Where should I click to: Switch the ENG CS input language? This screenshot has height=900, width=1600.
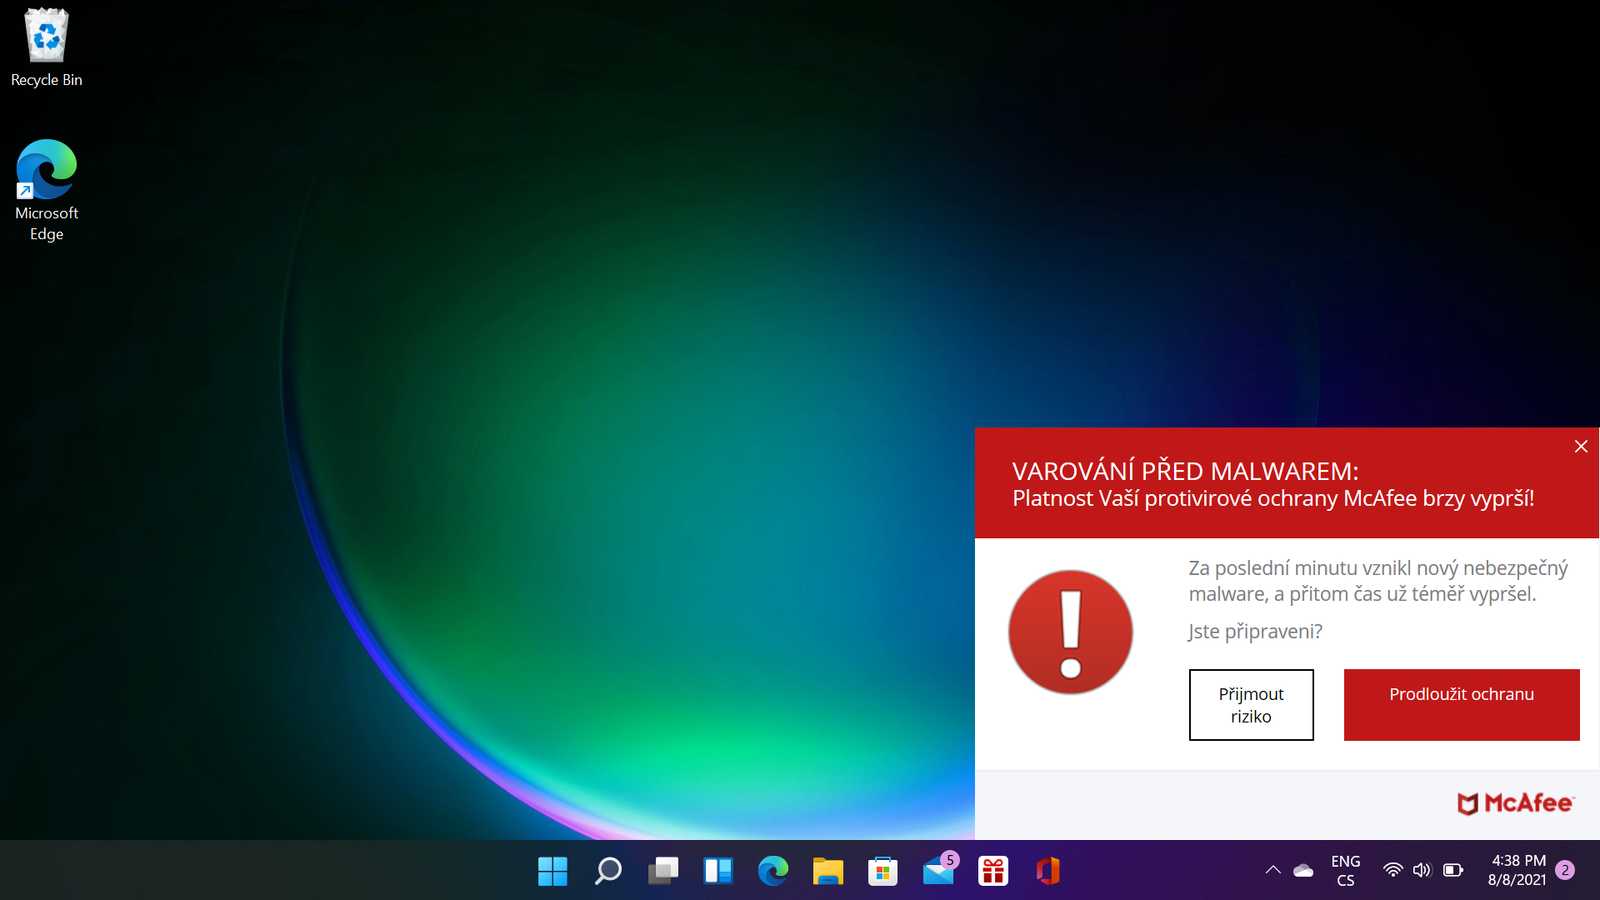(x=1346, y=870)
